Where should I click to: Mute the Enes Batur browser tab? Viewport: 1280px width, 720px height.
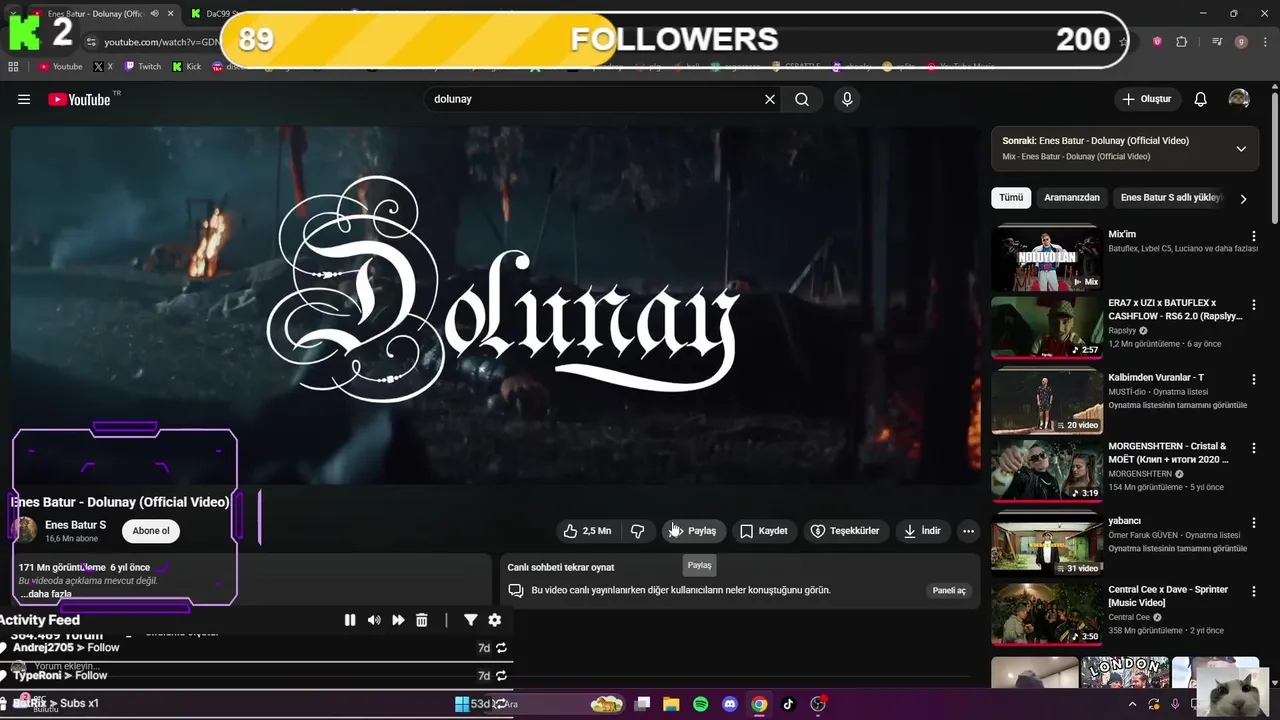tap(154, 14)
